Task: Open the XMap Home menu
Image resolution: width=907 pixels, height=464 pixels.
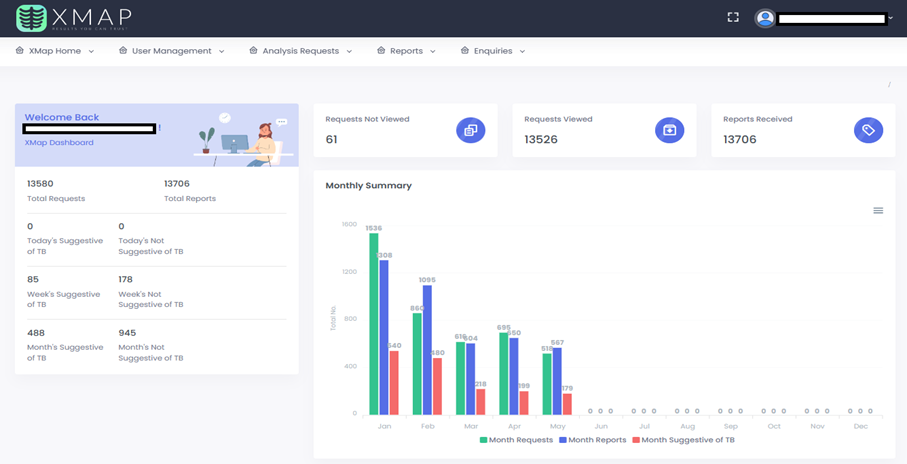Action: [55, 51]
